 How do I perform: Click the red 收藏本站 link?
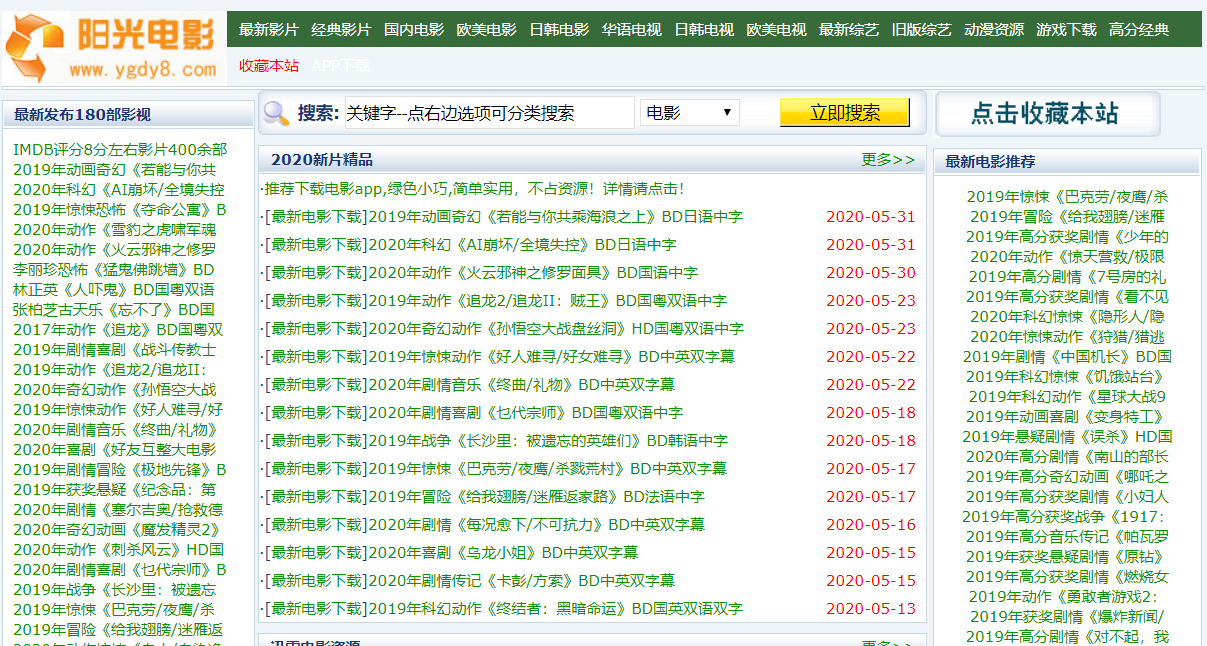pyautogui.click(x=269, y=65)
